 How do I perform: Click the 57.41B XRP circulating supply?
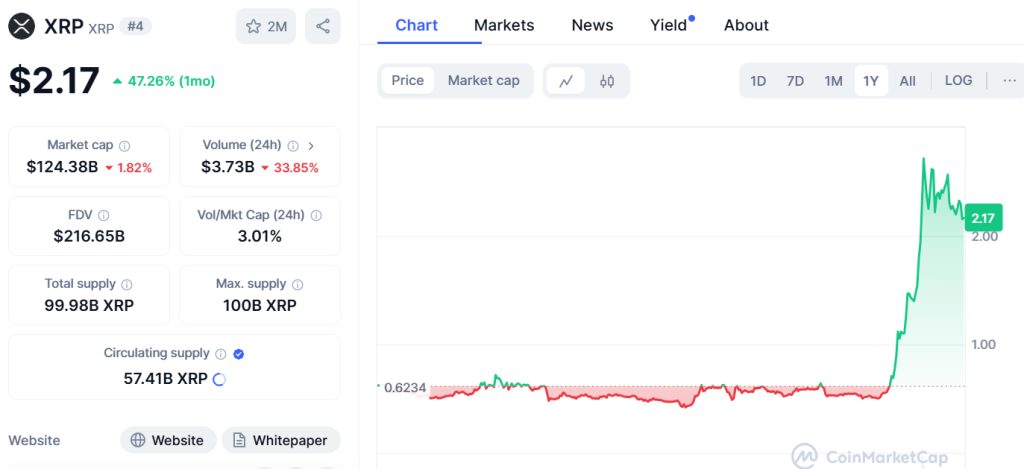tap(166, 378)
